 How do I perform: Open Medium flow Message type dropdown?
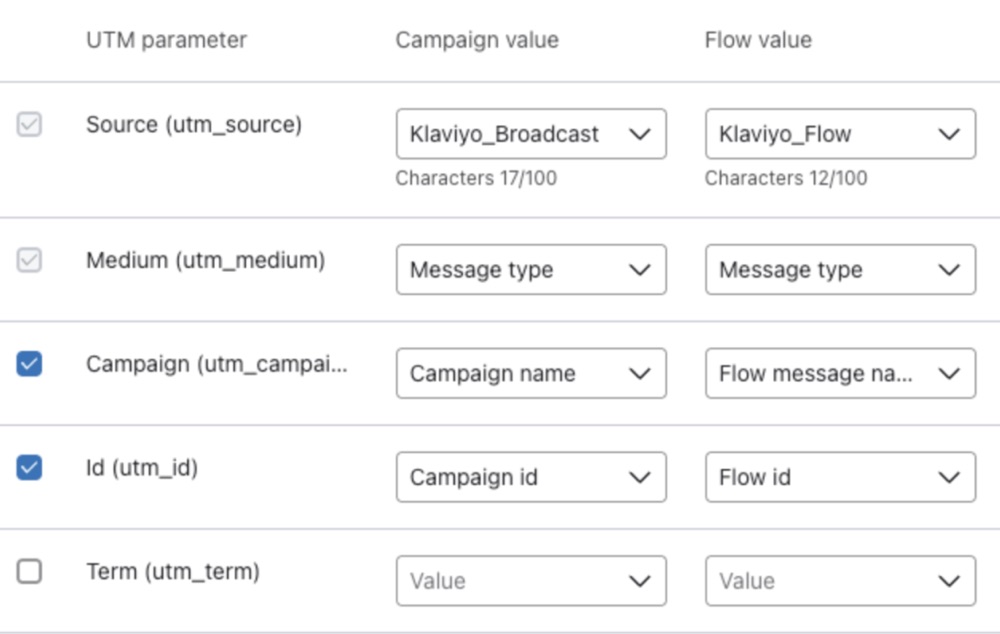[840, 270]
